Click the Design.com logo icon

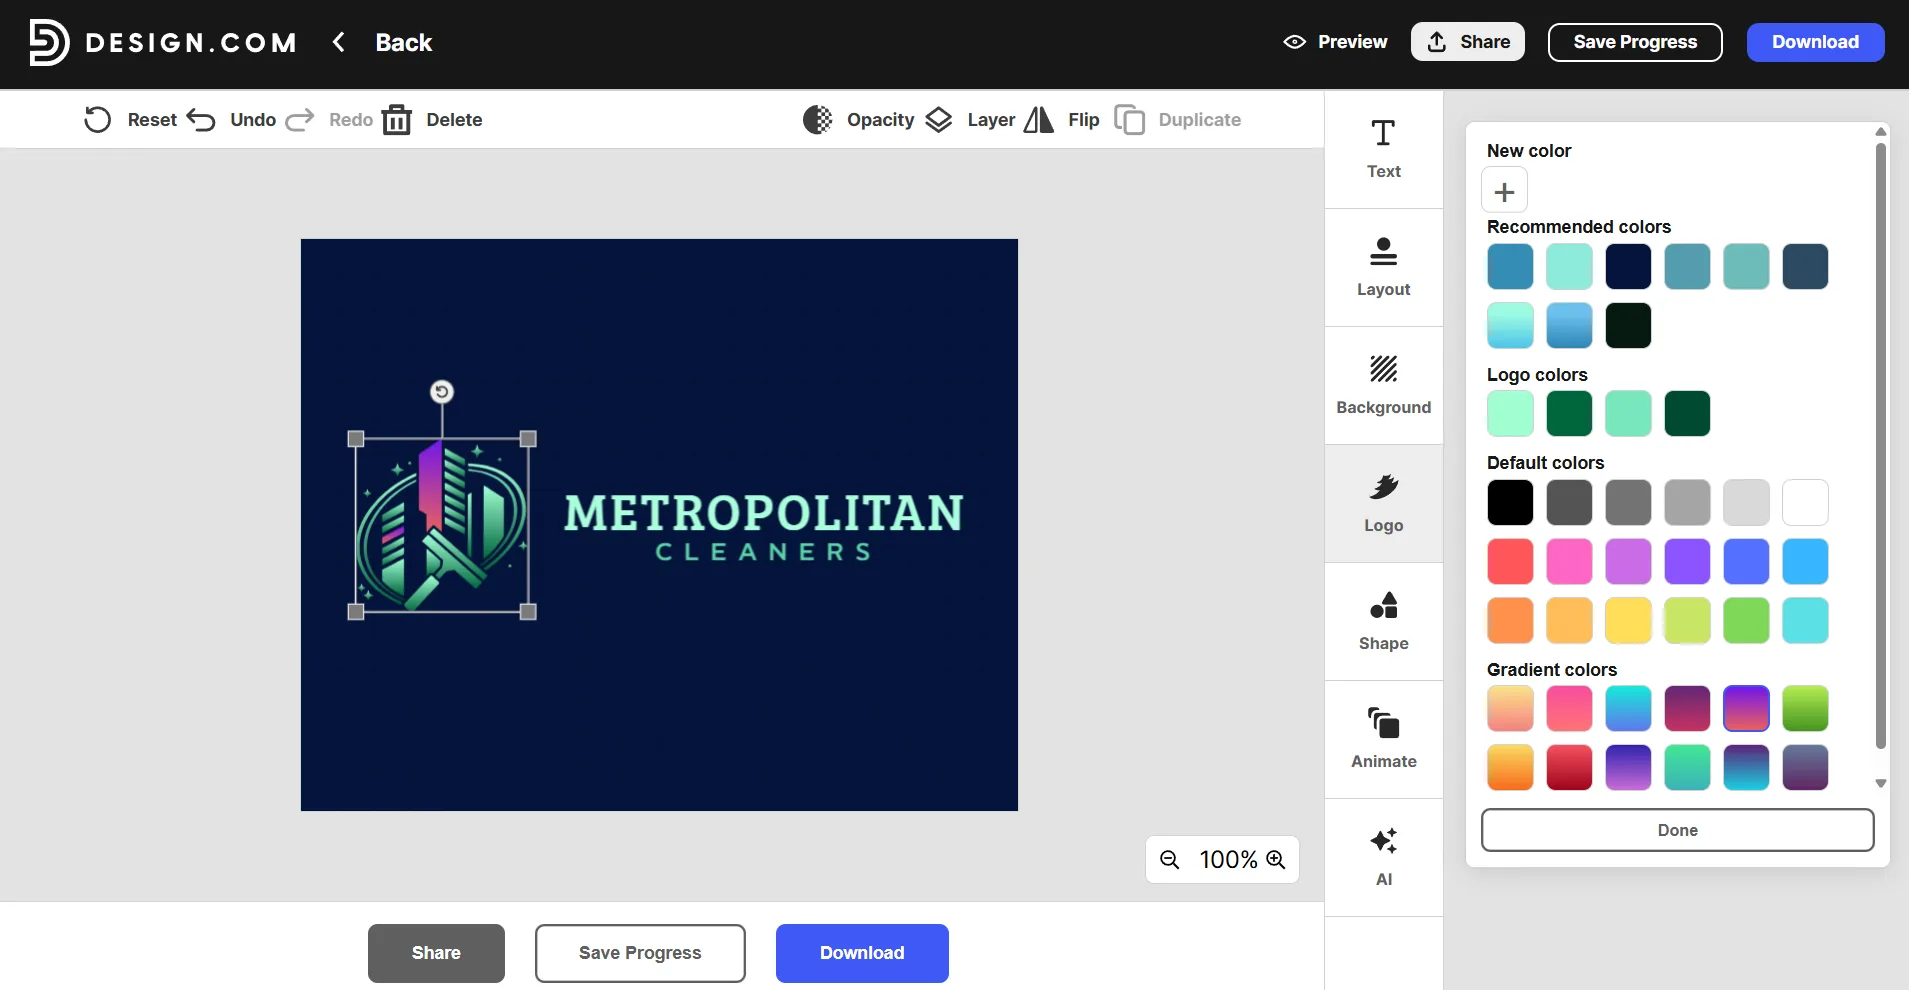pyautogui.click(x=48, y=42)
